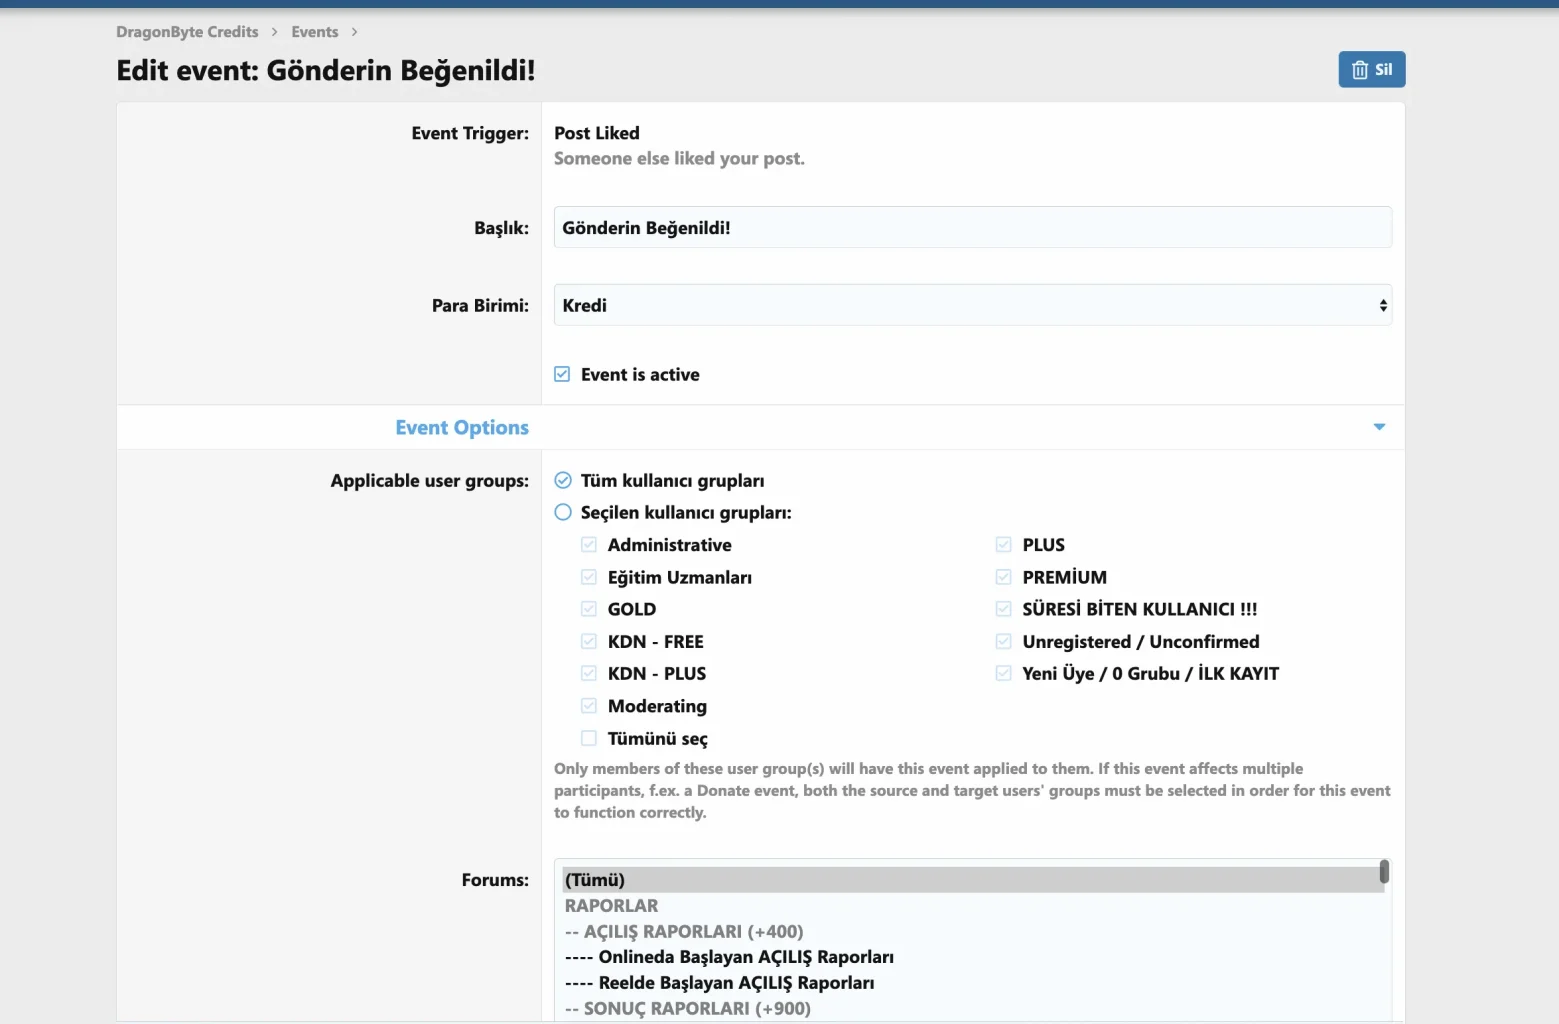The image size is (1559, 1024).
Task: Click the Post Liked trigger text
Action: pos(597,133)
